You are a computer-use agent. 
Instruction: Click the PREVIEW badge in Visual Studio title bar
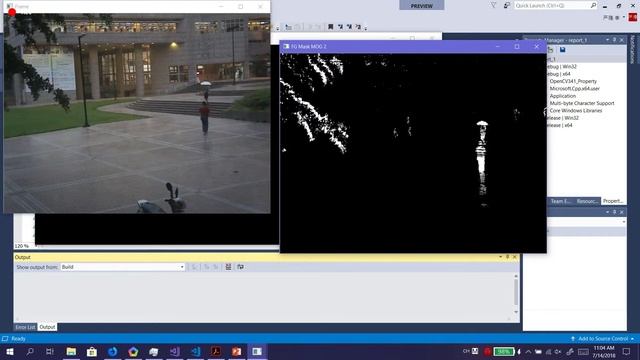(422, 6)
